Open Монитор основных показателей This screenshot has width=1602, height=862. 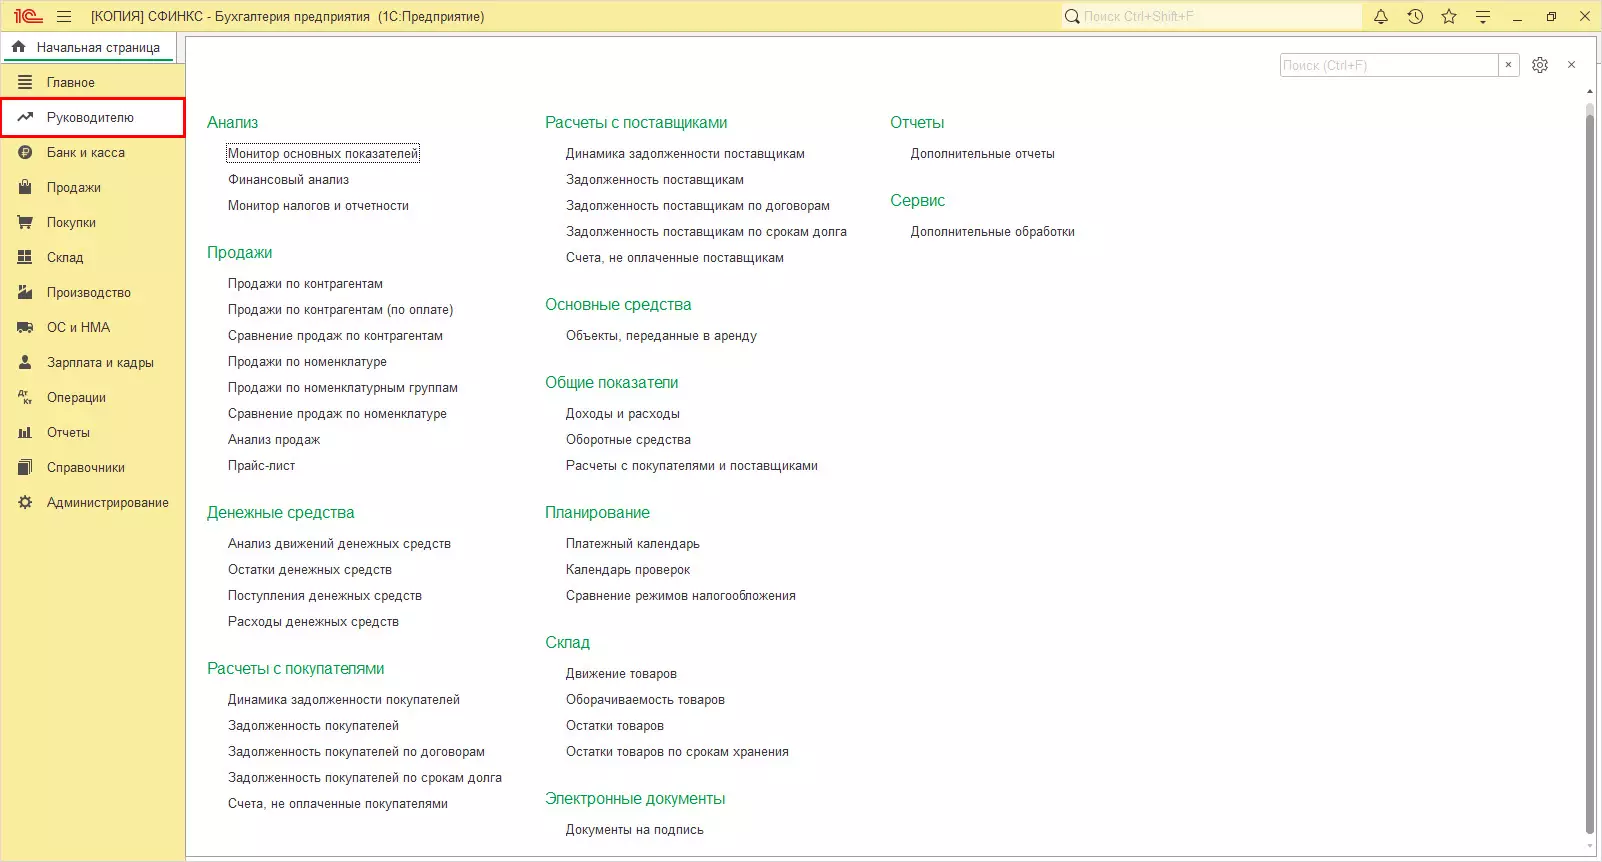323,154
